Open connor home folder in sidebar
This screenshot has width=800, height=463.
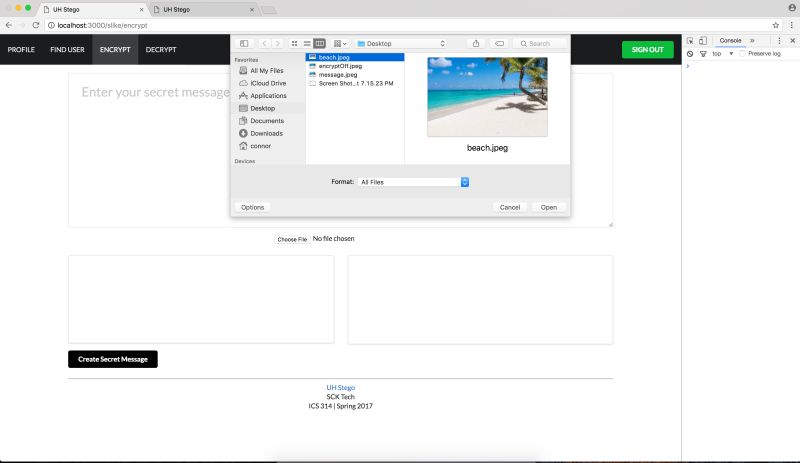(260, 146)
